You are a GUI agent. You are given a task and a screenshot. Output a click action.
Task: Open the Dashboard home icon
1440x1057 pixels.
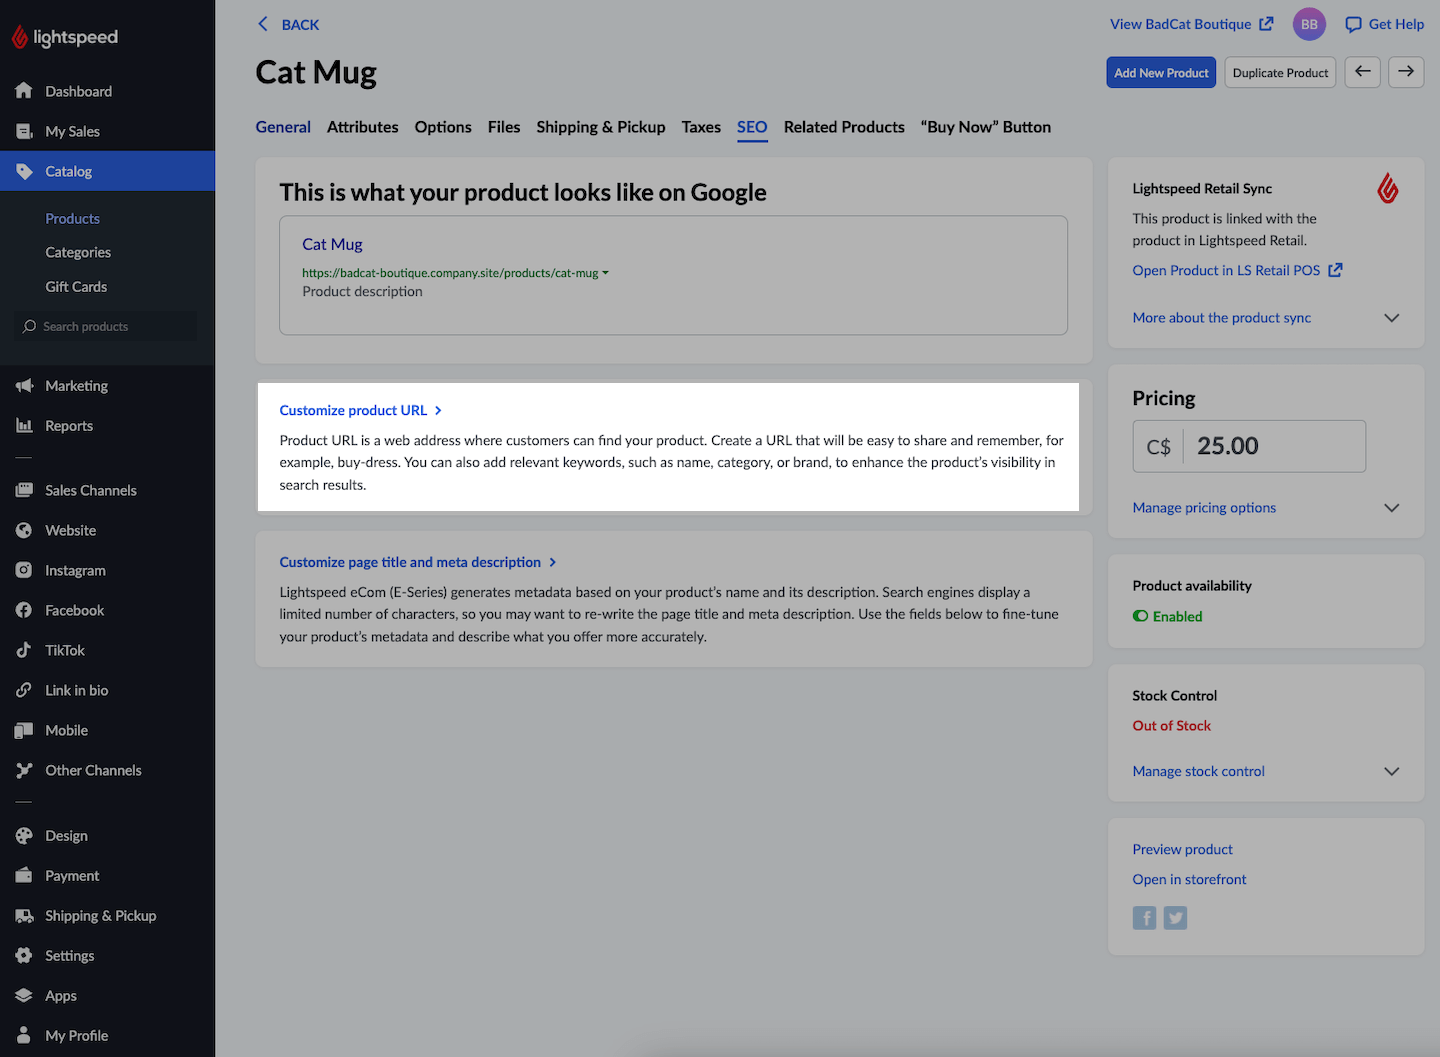[24, 91]
